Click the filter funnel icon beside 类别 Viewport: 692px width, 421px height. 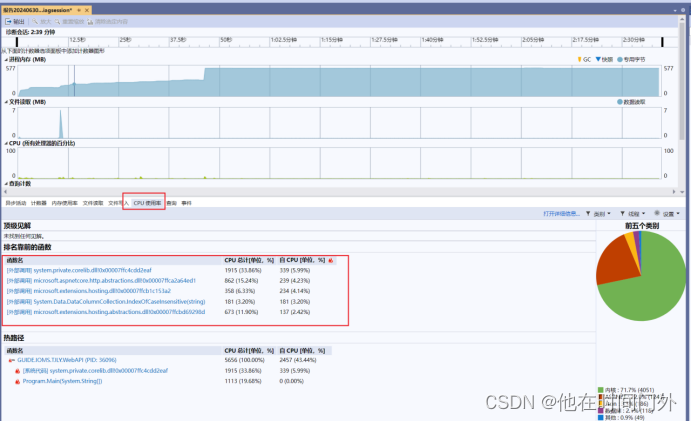pos(588,214)
